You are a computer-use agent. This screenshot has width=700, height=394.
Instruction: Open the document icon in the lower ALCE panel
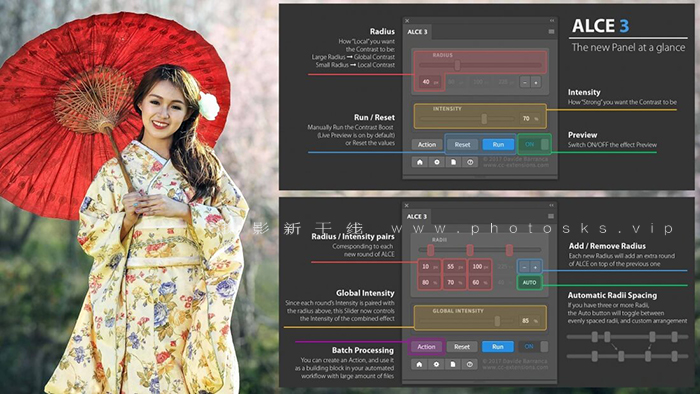(453, 365)
